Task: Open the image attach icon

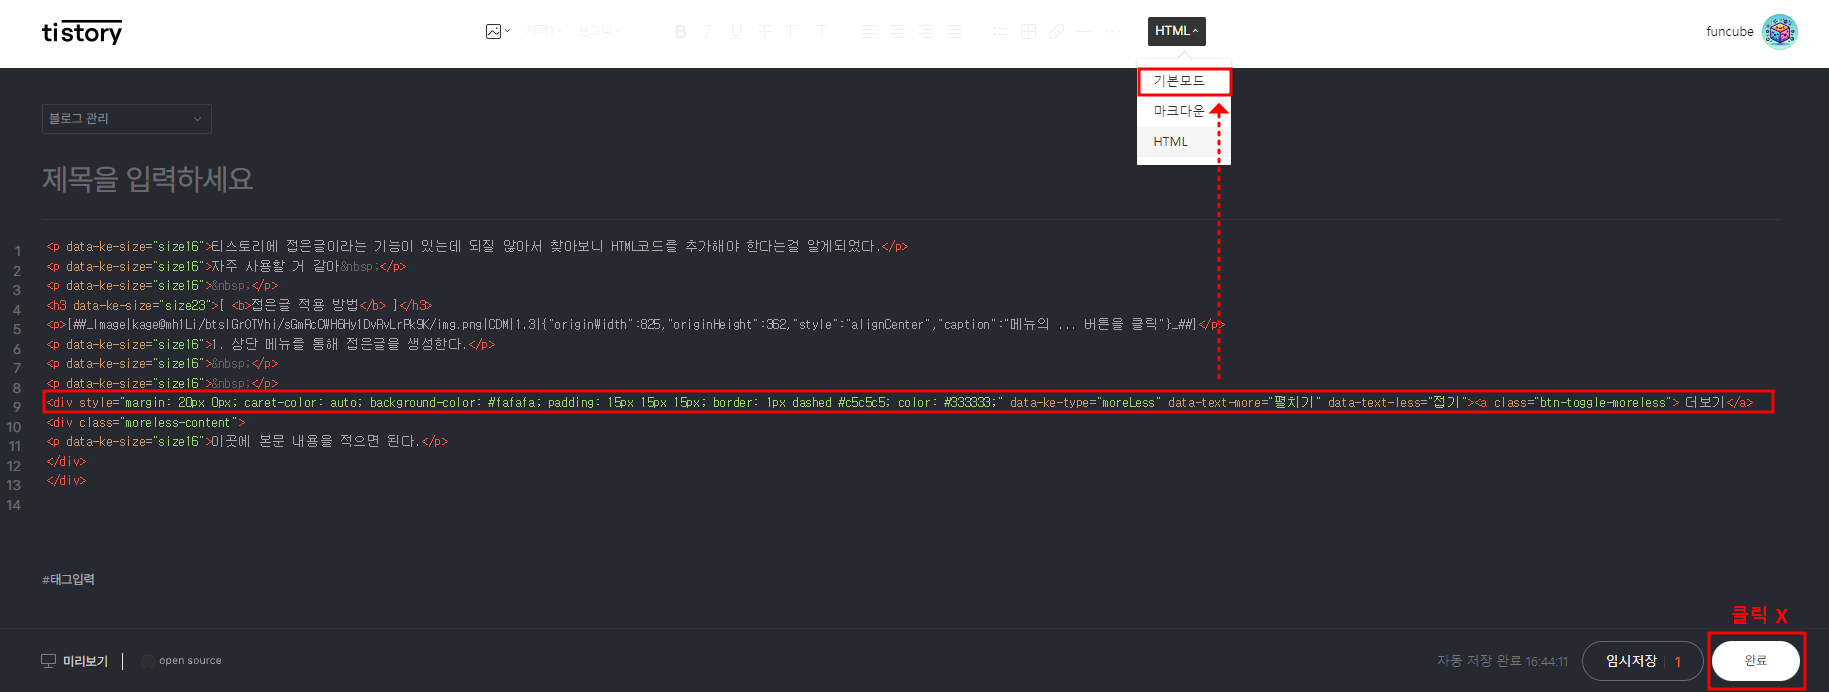Action: (x=494, y=32)
